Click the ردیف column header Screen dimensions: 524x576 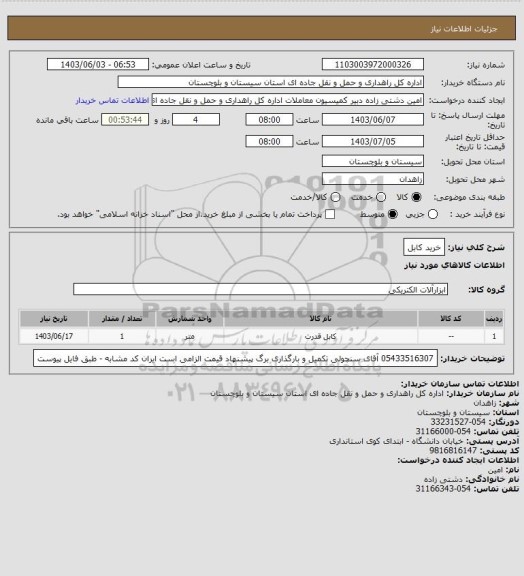pyautogui.click(x=494, y=318)
